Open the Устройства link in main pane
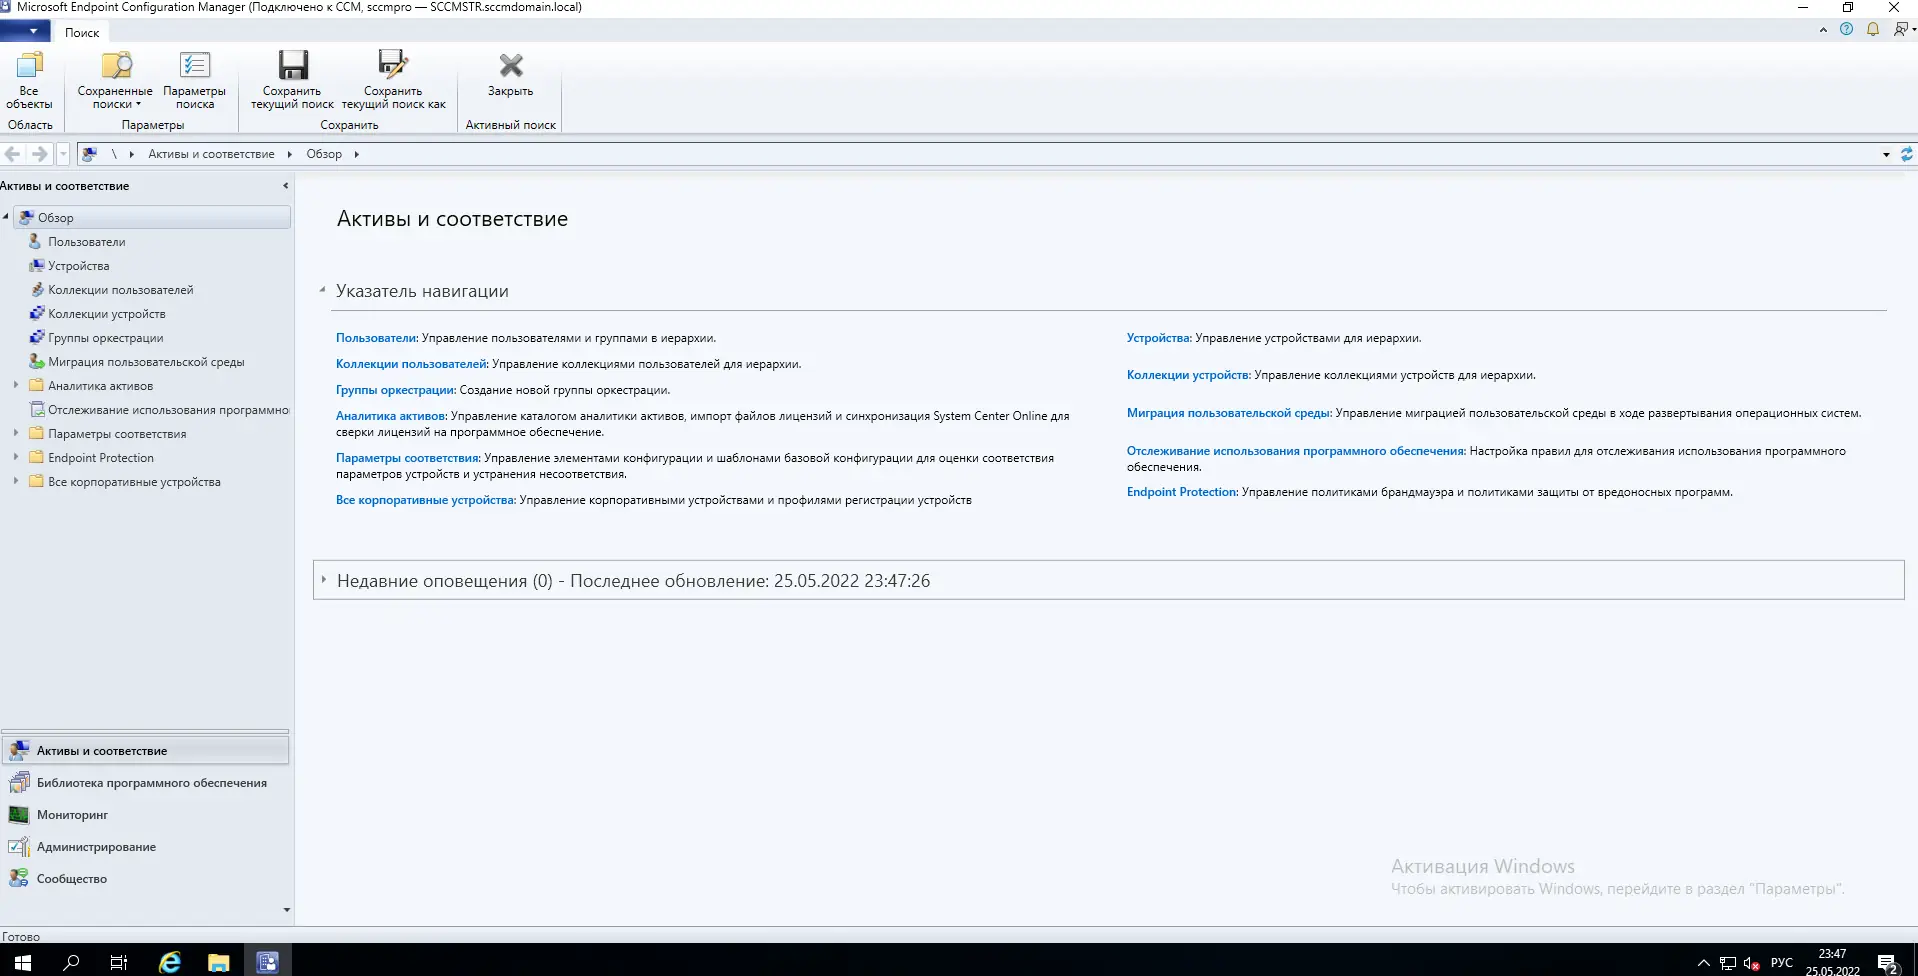This screenshot has width=1918, height=976. click(x=1158, y=338)
